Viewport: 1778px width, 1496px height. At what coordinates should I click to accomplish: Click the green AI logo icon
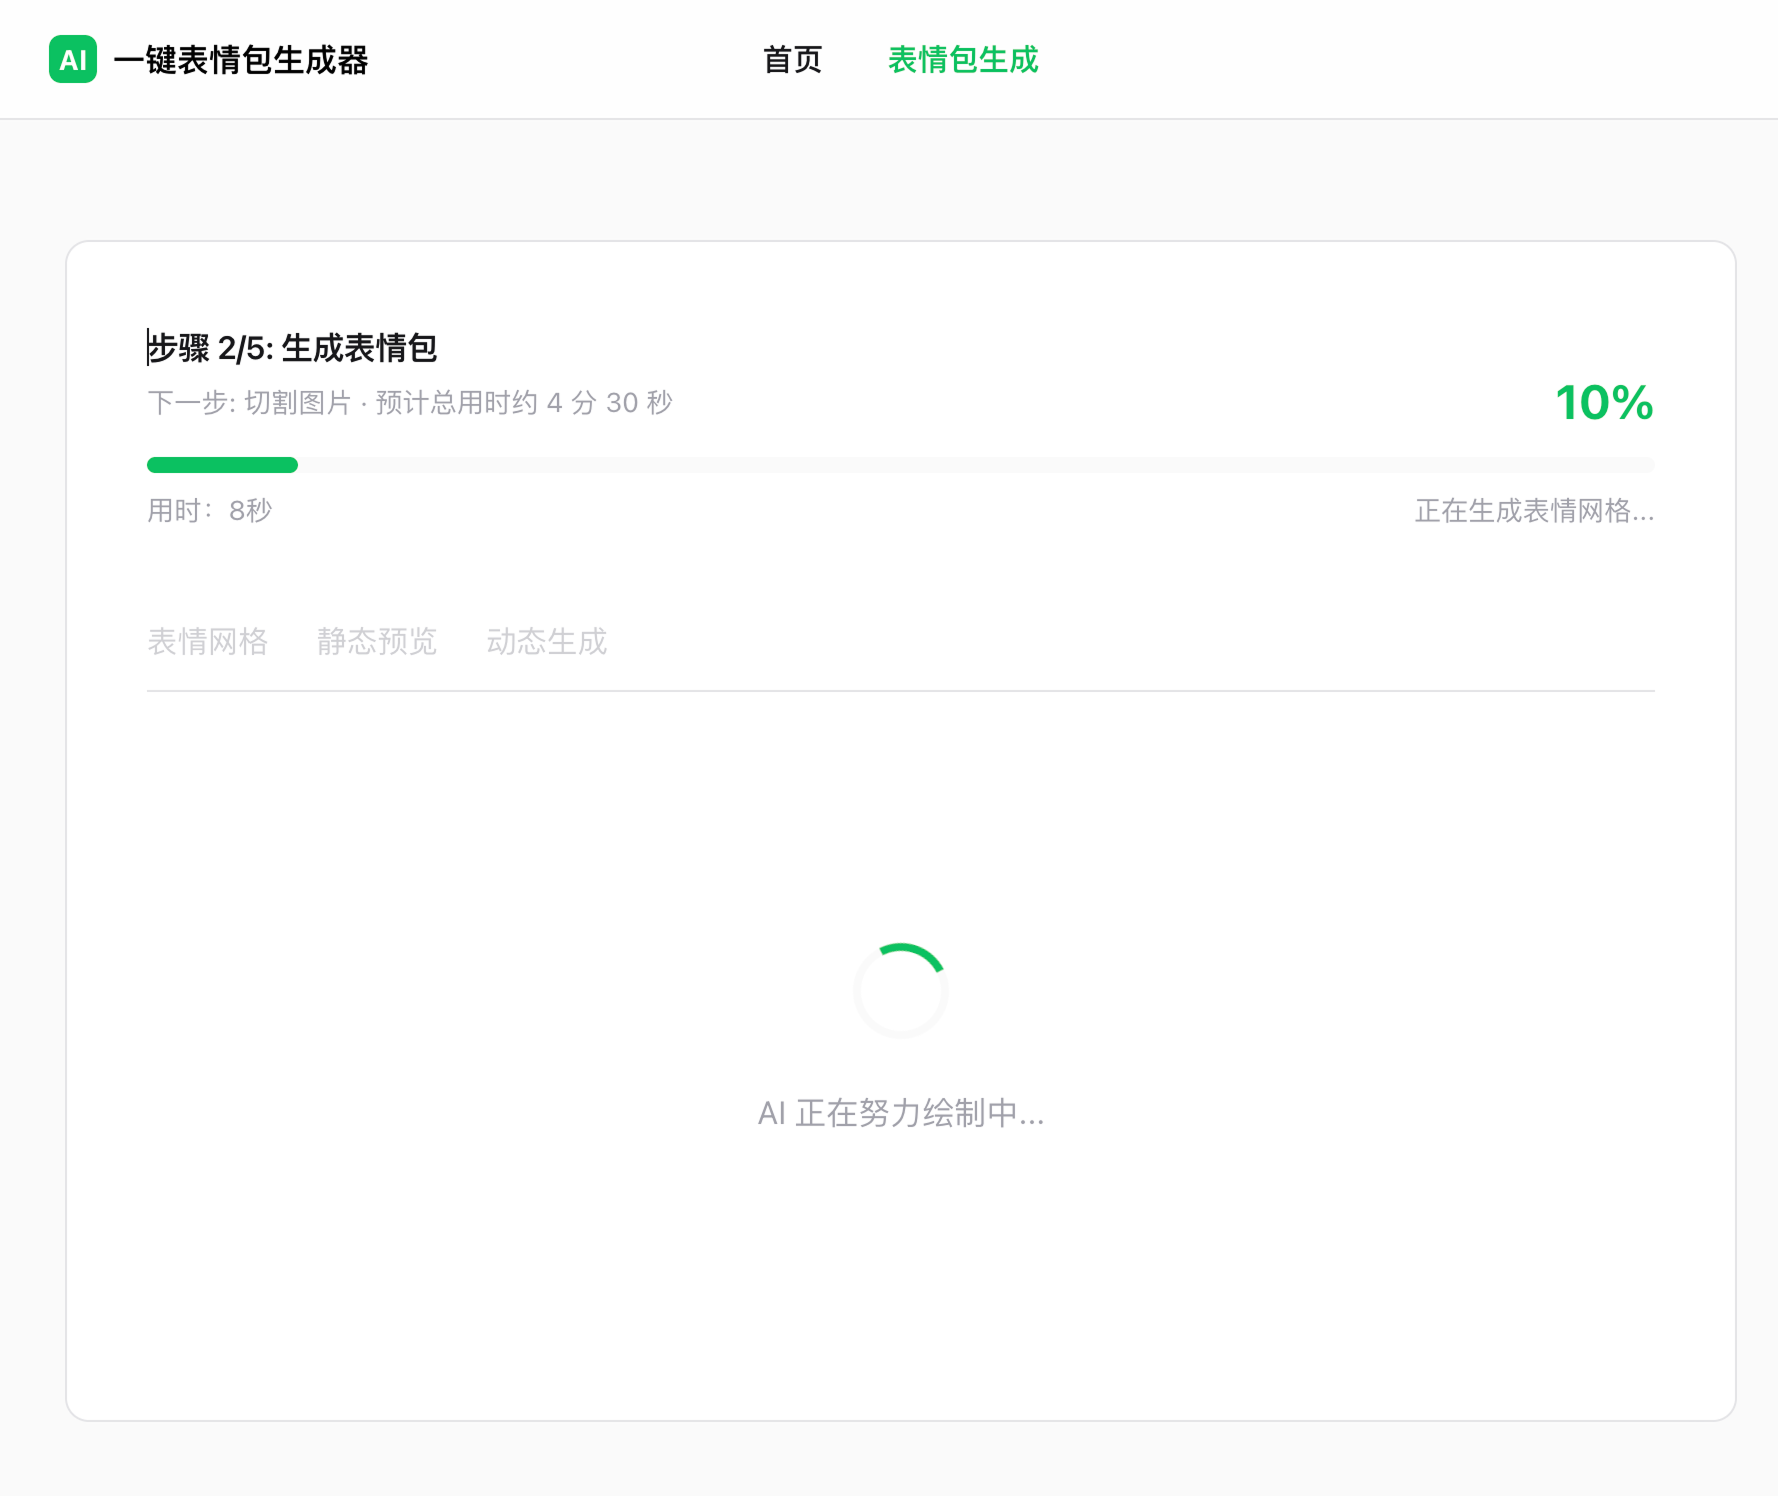click(x=73, y=60)
